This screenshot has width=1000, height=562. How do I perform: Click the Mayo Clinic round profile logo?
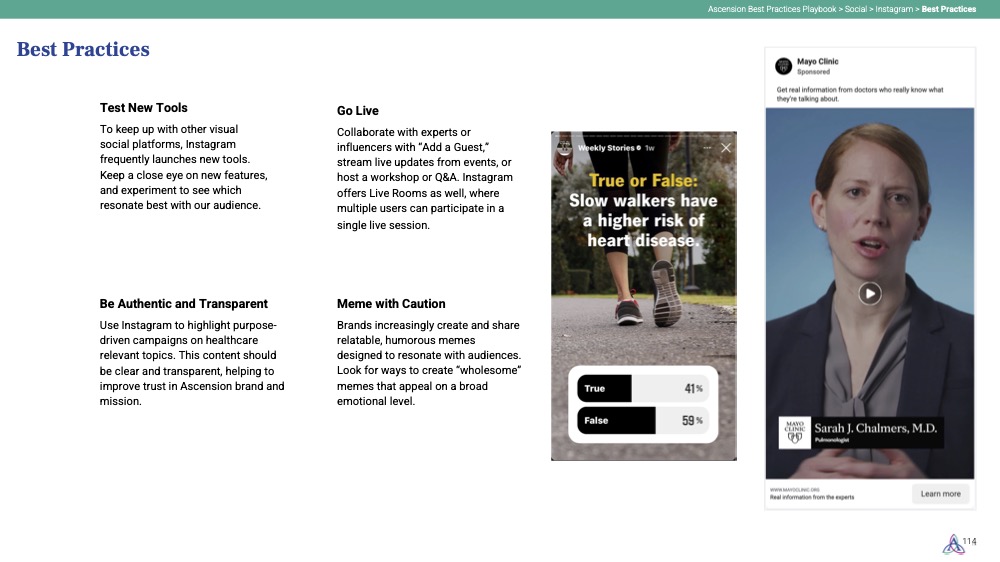click(783, 66)
